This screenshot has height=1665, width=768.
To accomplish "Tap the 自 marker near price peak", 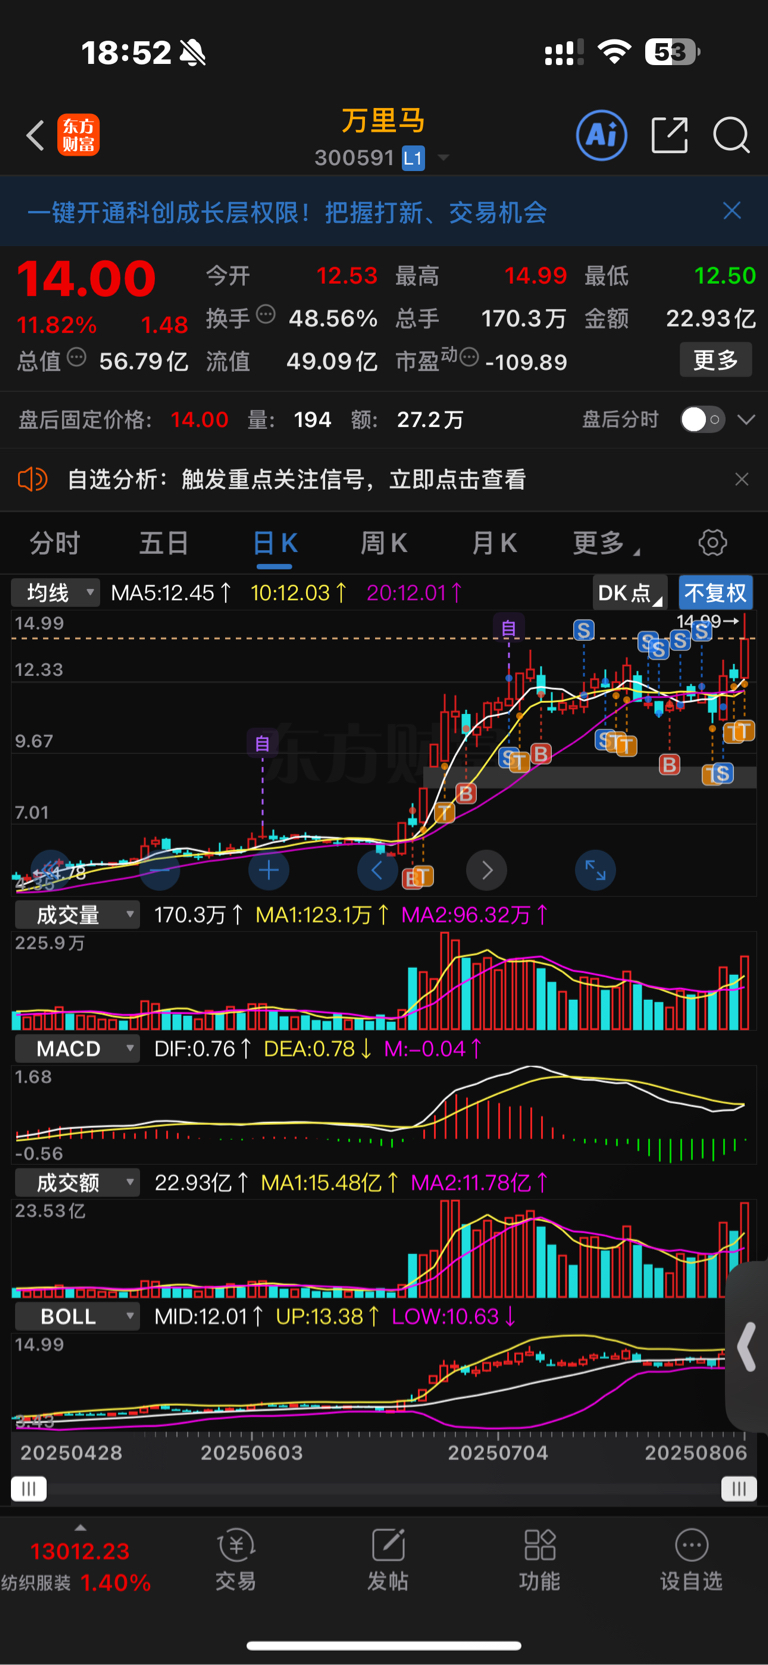I will pos(509,628).
